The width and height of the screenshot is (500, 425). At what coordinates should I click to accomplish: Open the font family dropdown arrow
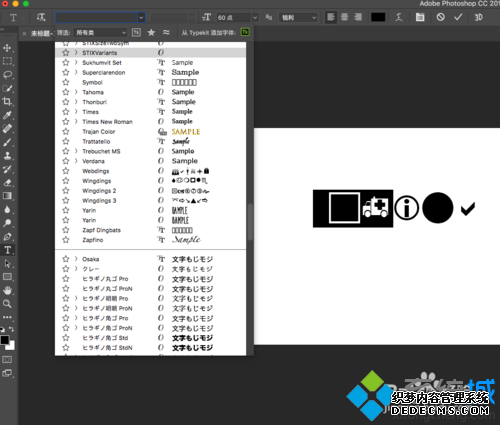pos(141,17)
